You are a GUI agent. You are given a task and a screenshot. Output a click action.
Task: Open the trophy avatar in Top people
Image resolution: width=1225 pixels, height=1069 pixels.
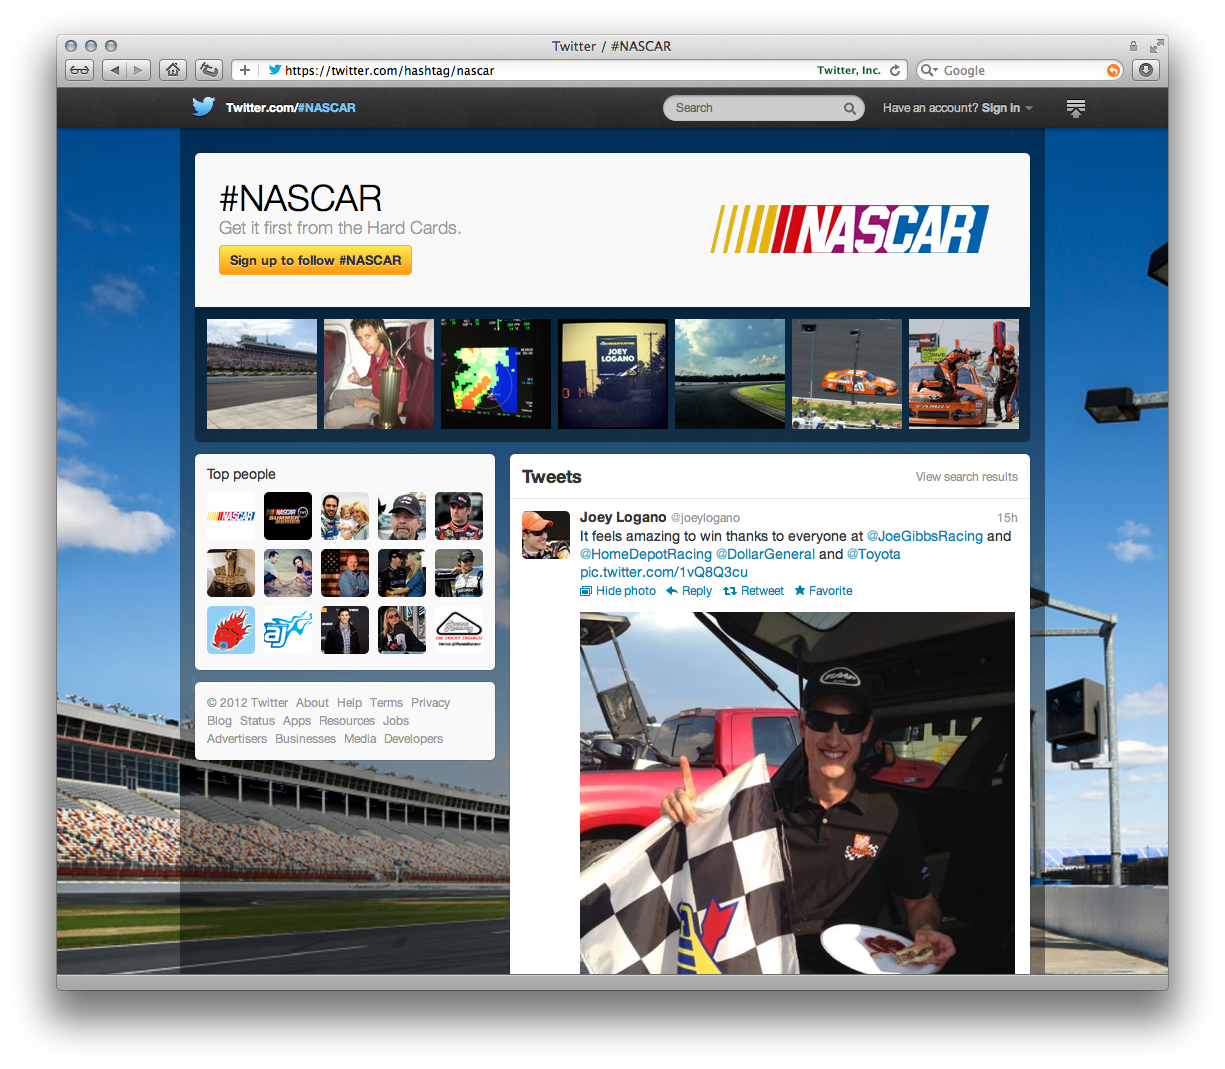[x=231, y=573]
